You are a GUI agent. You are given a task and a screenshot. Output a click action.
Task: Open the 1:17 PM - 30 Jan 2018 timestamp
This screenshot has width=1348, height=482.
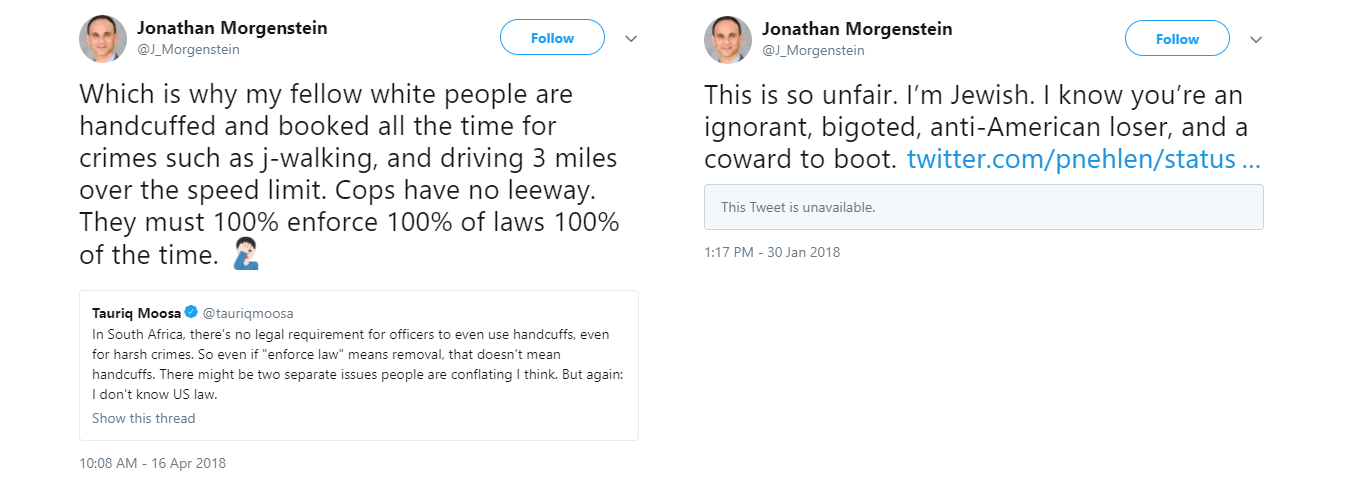pyautogui.click(x=772, y=252)
